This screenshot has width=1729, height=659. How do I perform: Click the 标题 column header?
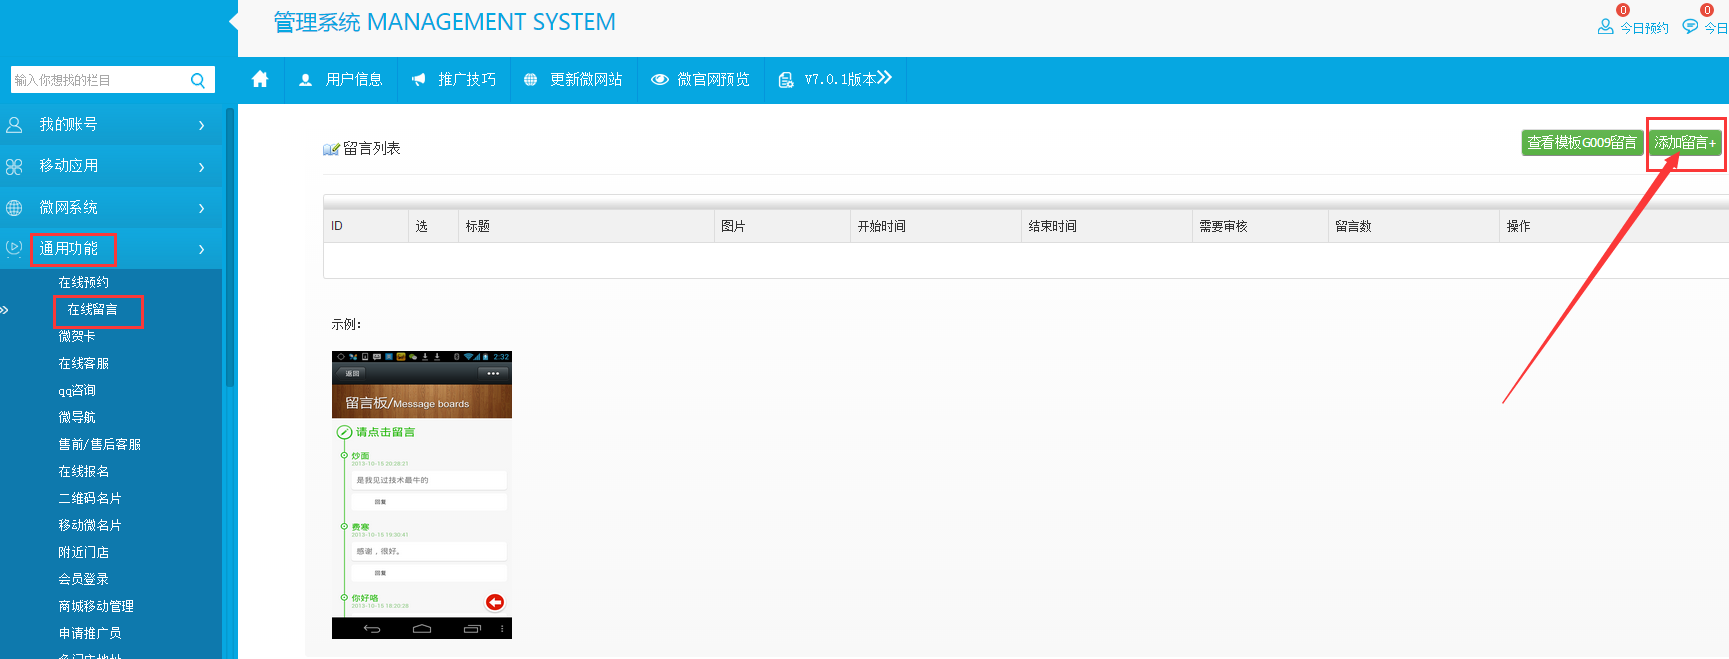click(585, 227)
